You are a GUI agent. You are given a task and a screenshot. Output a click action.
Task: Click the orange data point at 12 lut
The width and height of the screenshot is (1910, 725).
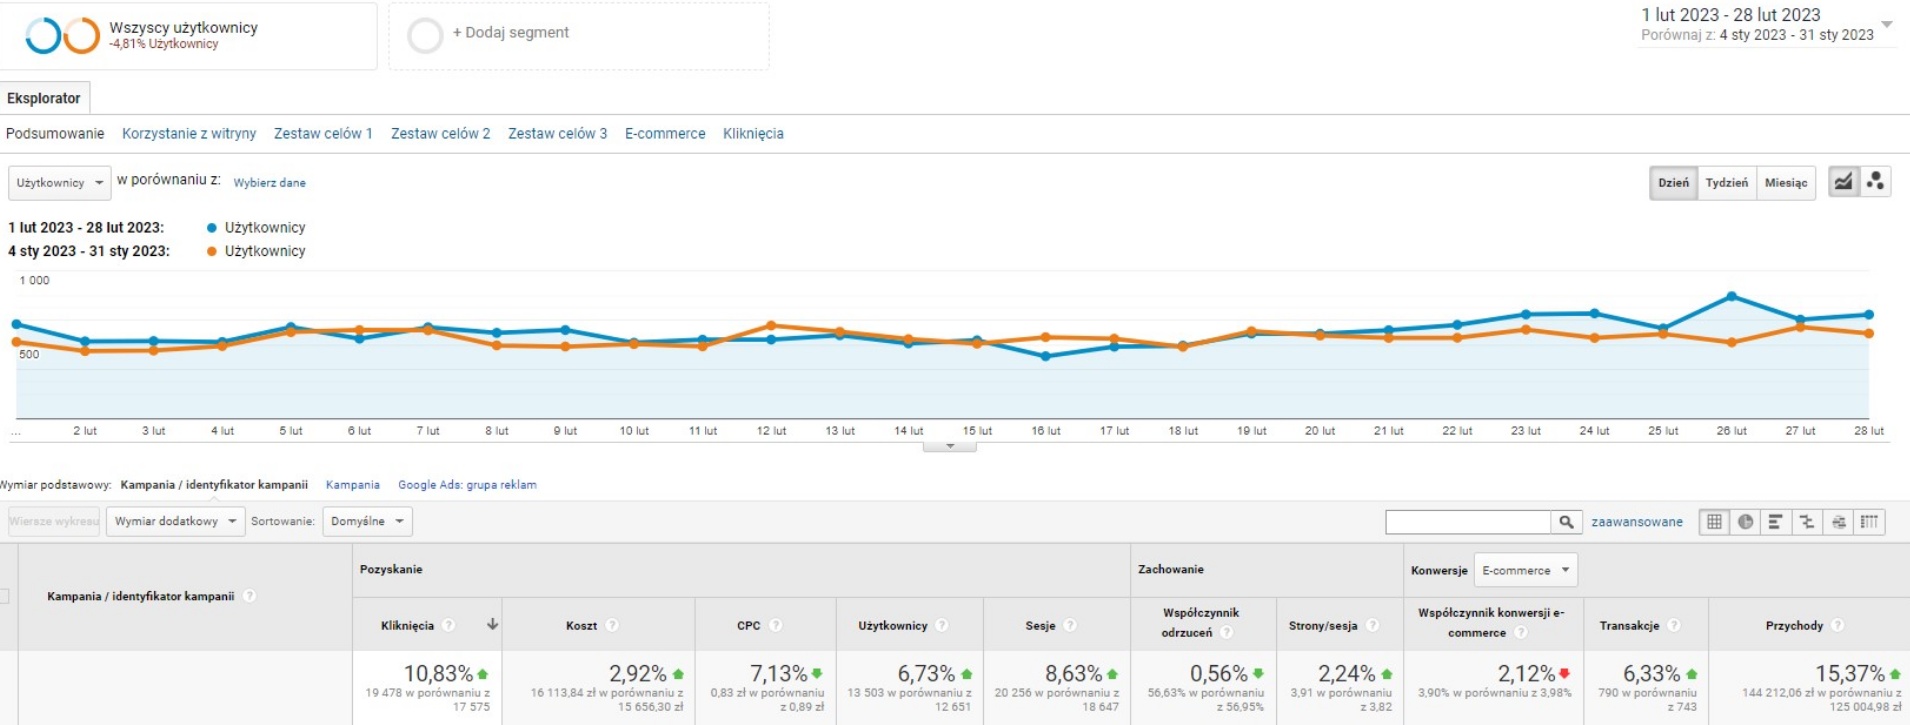771,326
